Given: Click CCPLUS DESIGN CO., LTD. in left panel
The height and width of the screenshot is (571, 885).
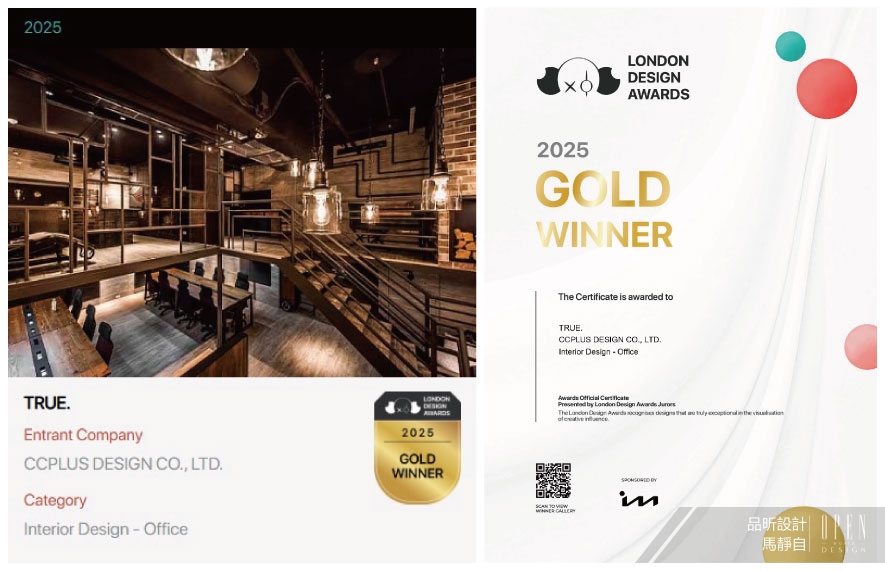Looking at the screenshot, I should click(x=123, y=464).
